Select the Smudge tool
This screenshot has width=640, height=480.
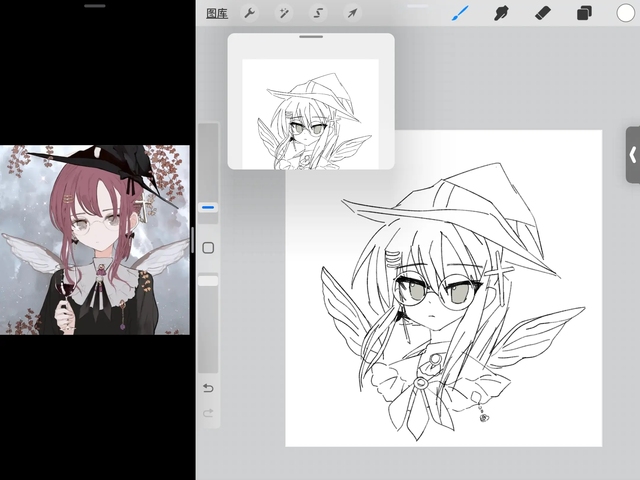(x=501, y=13)
